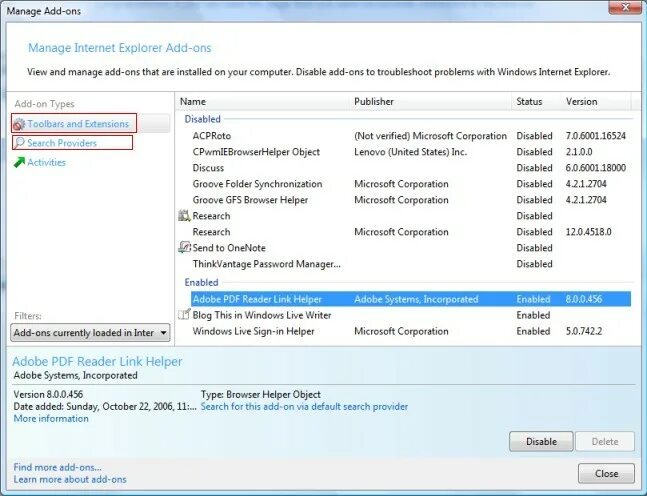The height and width of the screenshot is (496, 647).
Task: Open the Find more add-ons link
Action: (57, 467)
